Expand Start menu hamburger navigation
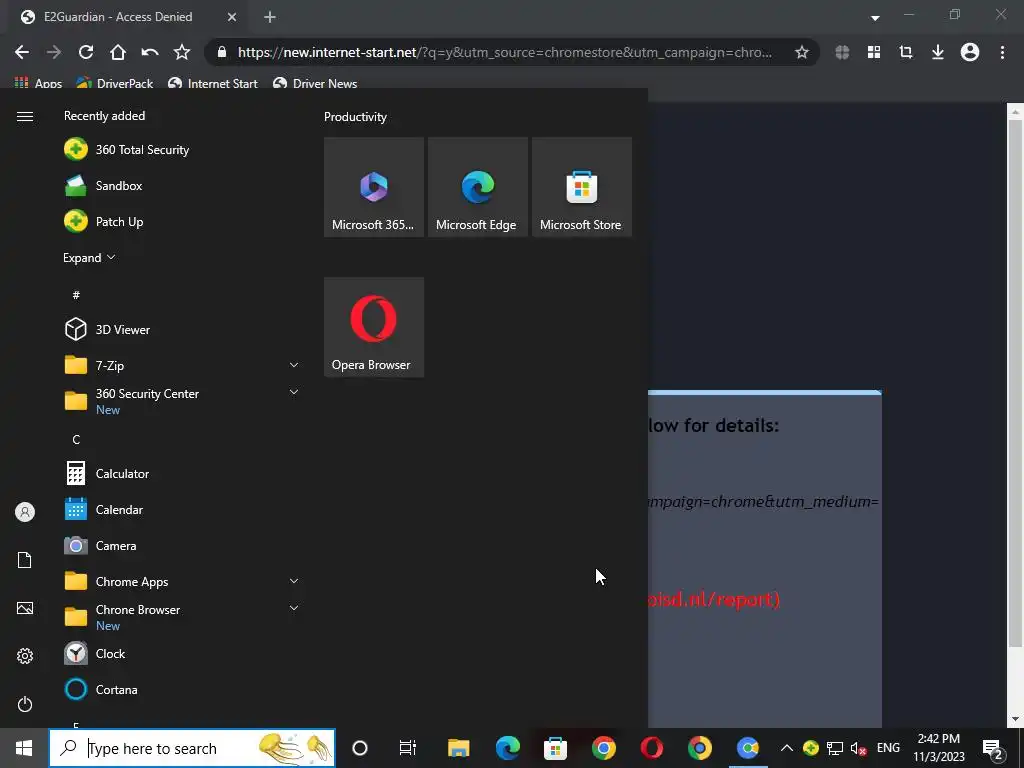The height and width of the screenshot is (768, 1024). point(25,116)
